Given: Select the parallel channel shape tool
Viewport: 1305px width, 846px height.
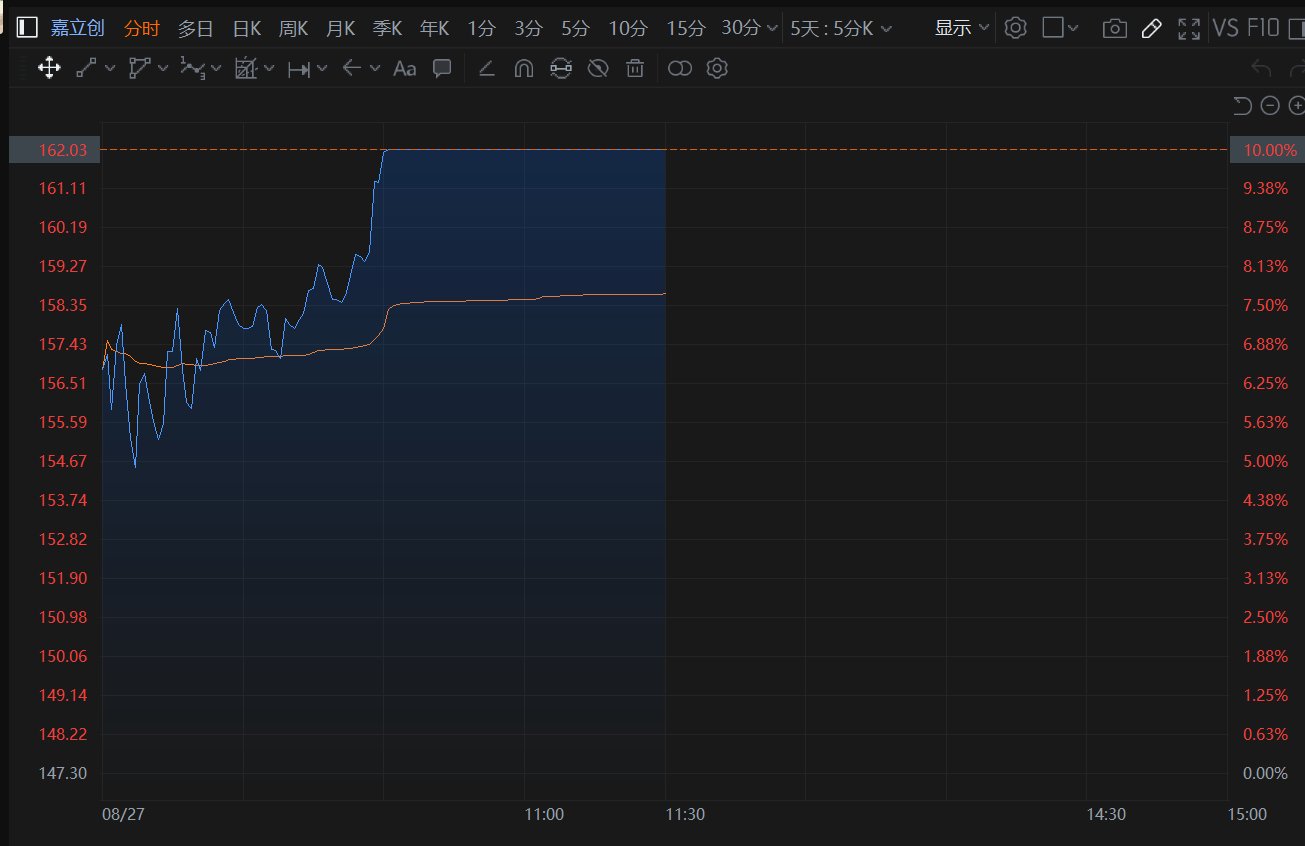Looking at the screenshot, I should coord(139,69).
